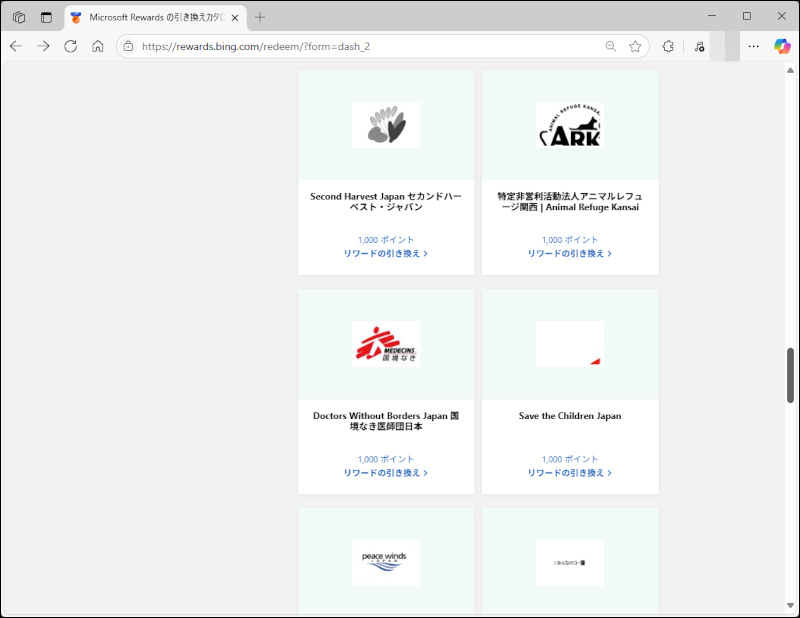Open a new tab with plus button
This screenshot has width=800, height=618.
[x=260, y=17]
